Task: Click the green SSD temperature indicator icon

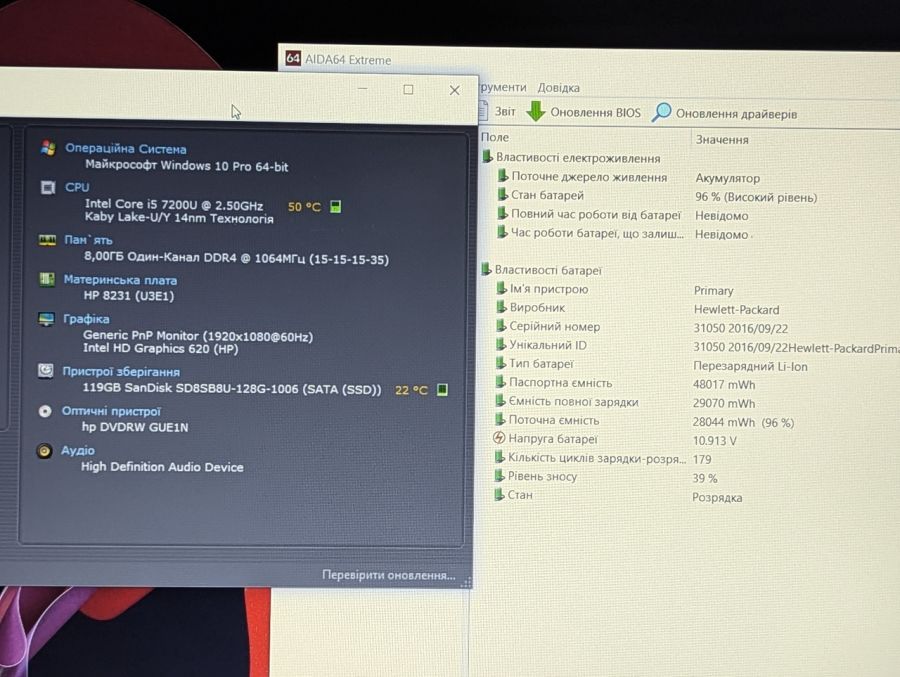Action: point(442,390)
